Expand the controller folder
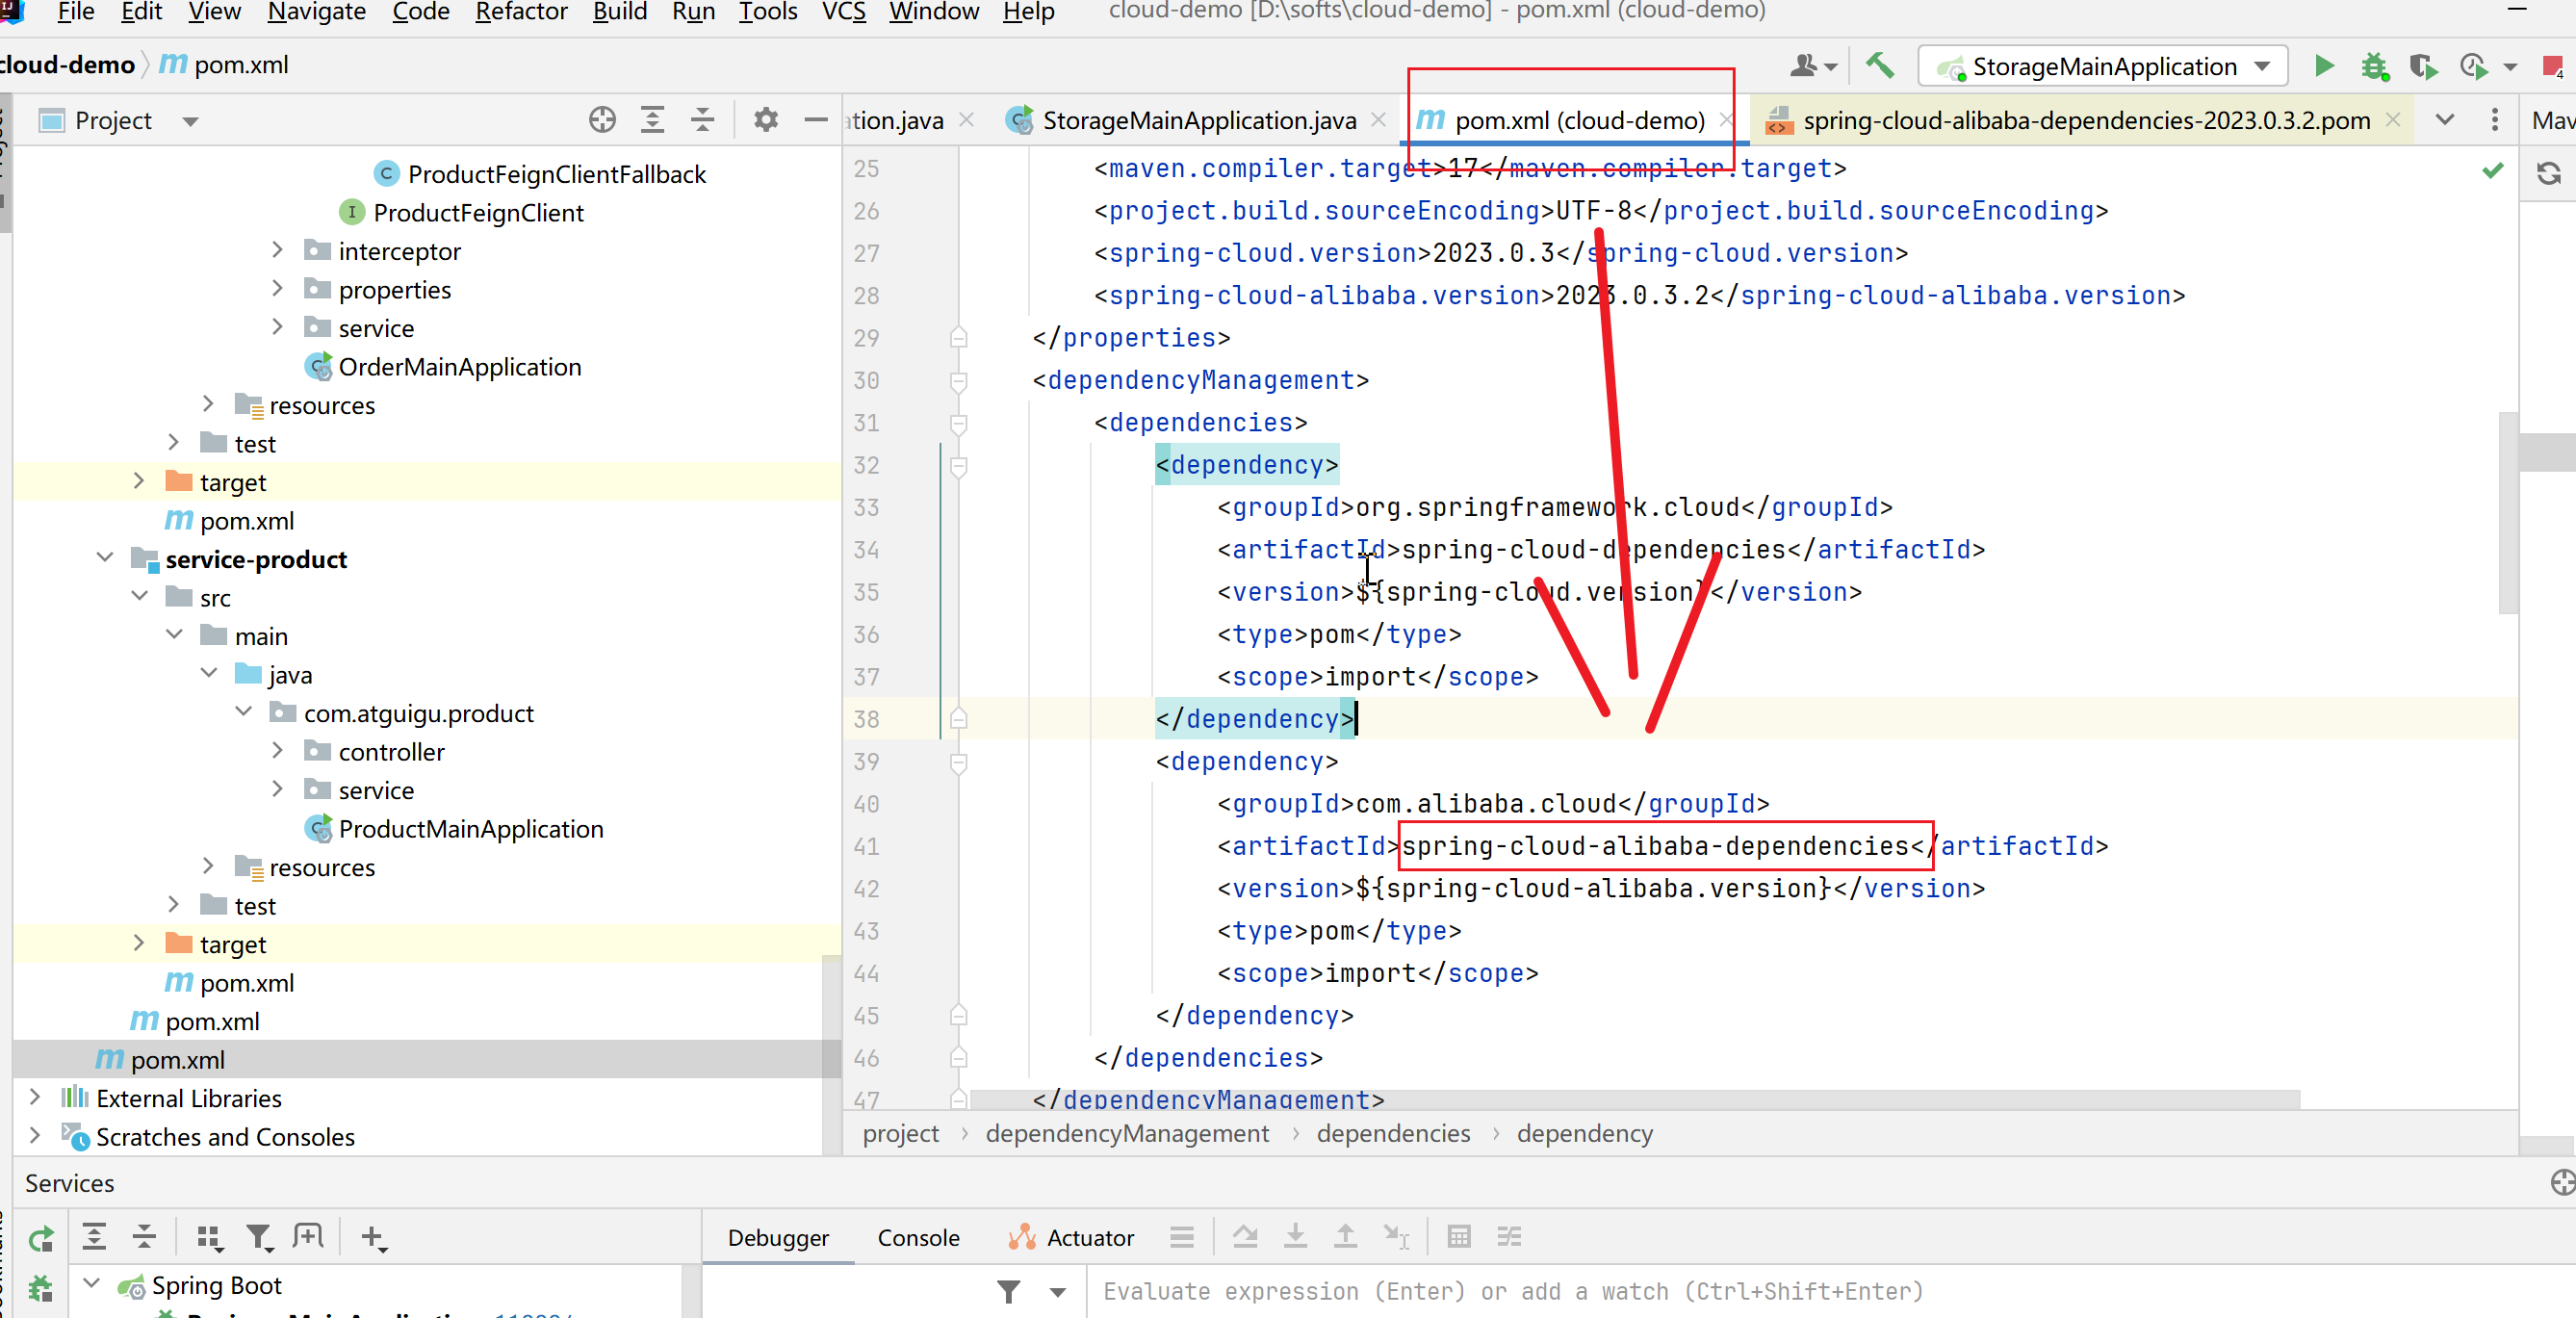This screenshot has width=2576, height=1318. click(x=277, y=751)
